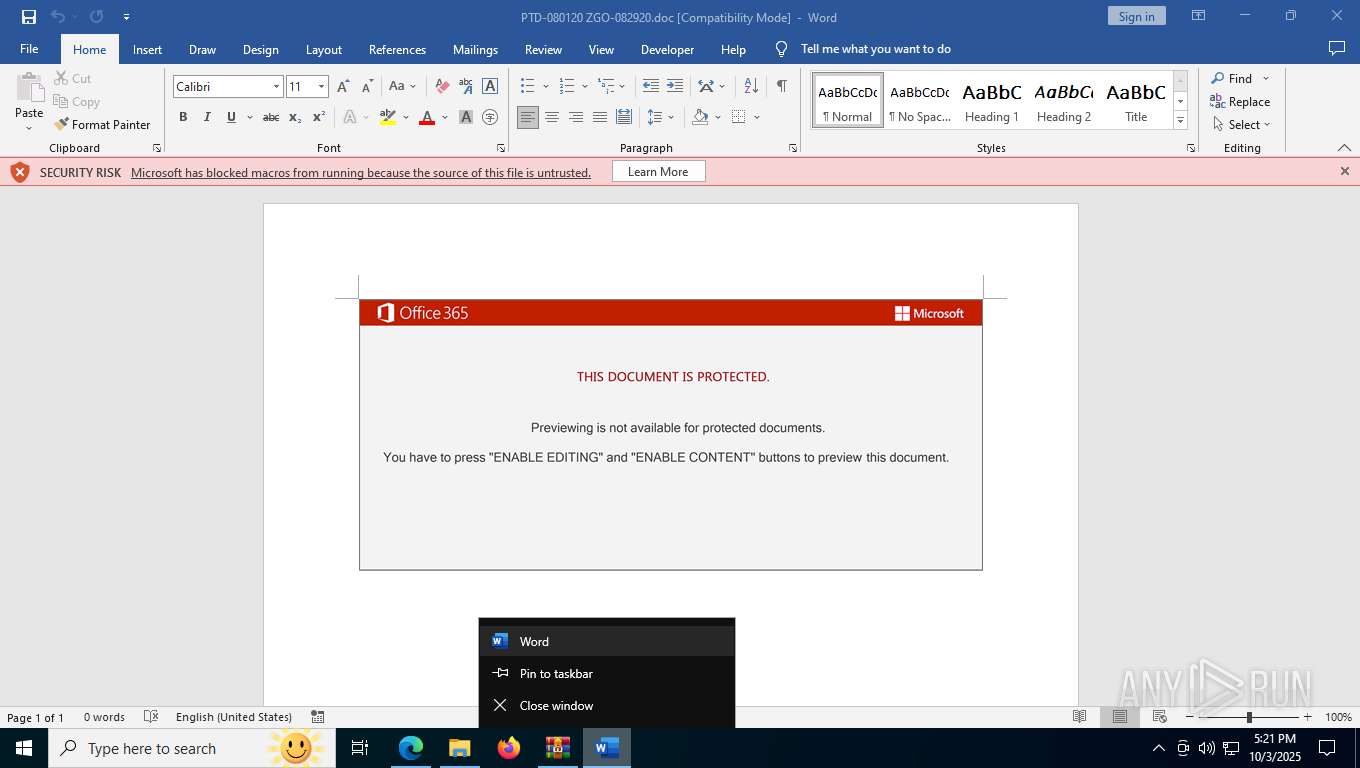Click the Increase Font Size icon
The height and width of the screenshot is (768, 1360).
[x=344, y=87]
